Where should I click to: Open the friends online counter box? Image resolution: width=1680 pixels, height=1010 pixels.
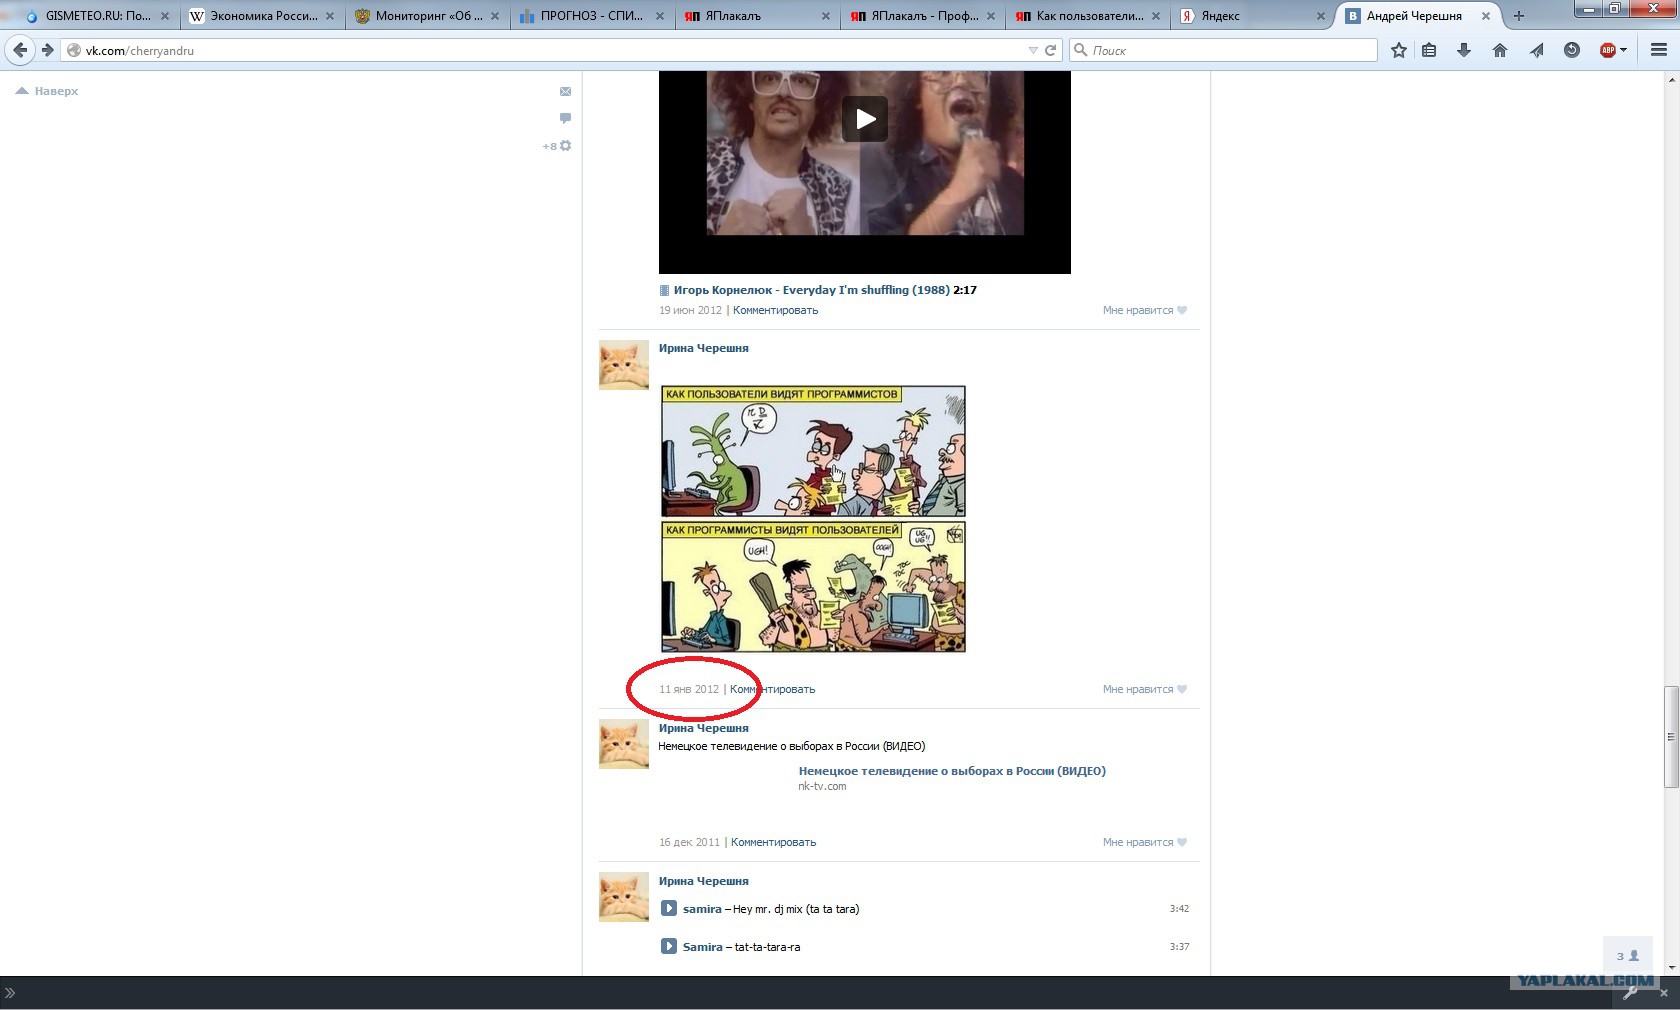tap(1628, 956)
